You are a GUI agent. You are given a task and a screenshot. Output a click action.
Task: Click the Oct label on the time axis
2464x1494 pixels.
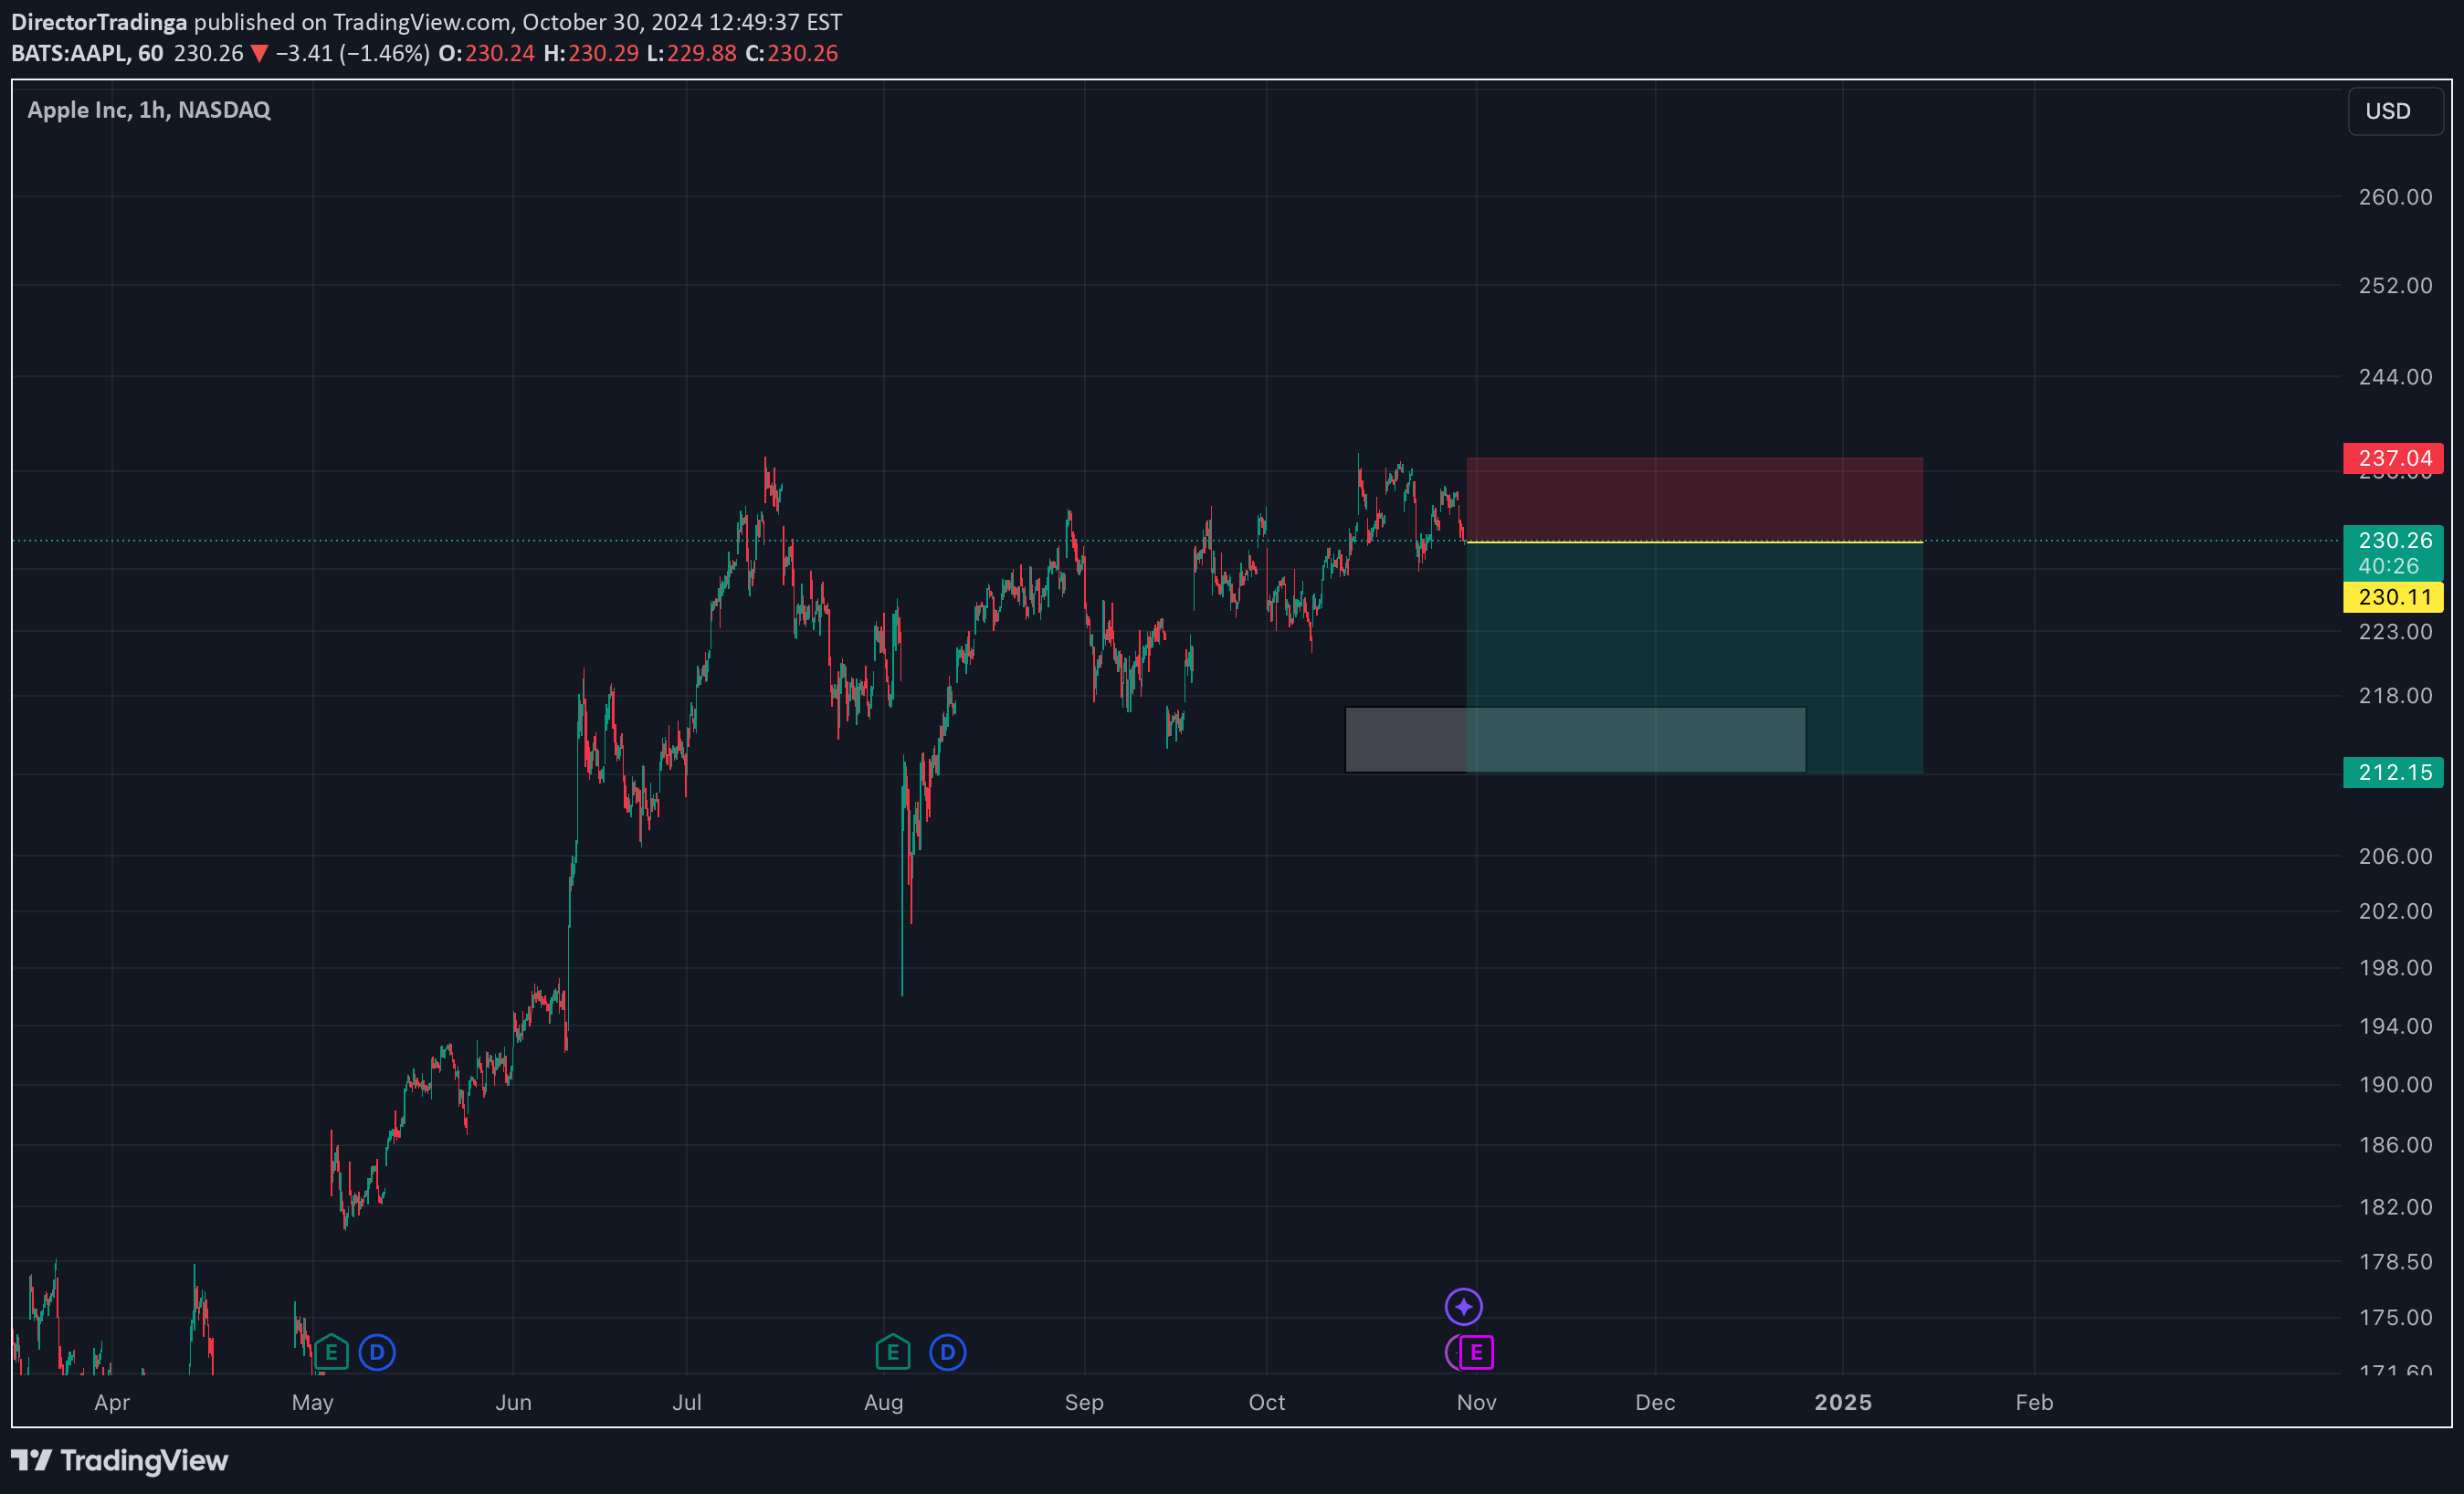1267,1403
